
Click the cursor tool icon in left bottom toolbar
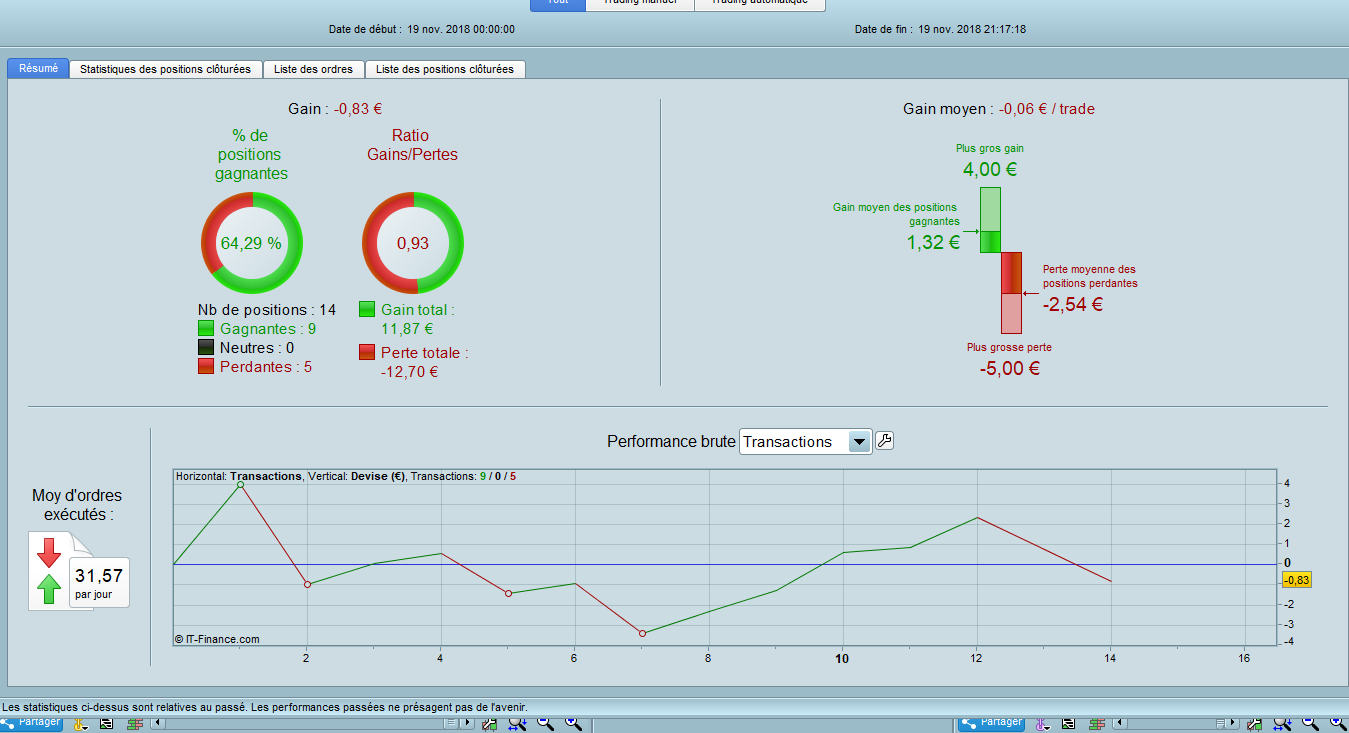click(x=80, y=724)
